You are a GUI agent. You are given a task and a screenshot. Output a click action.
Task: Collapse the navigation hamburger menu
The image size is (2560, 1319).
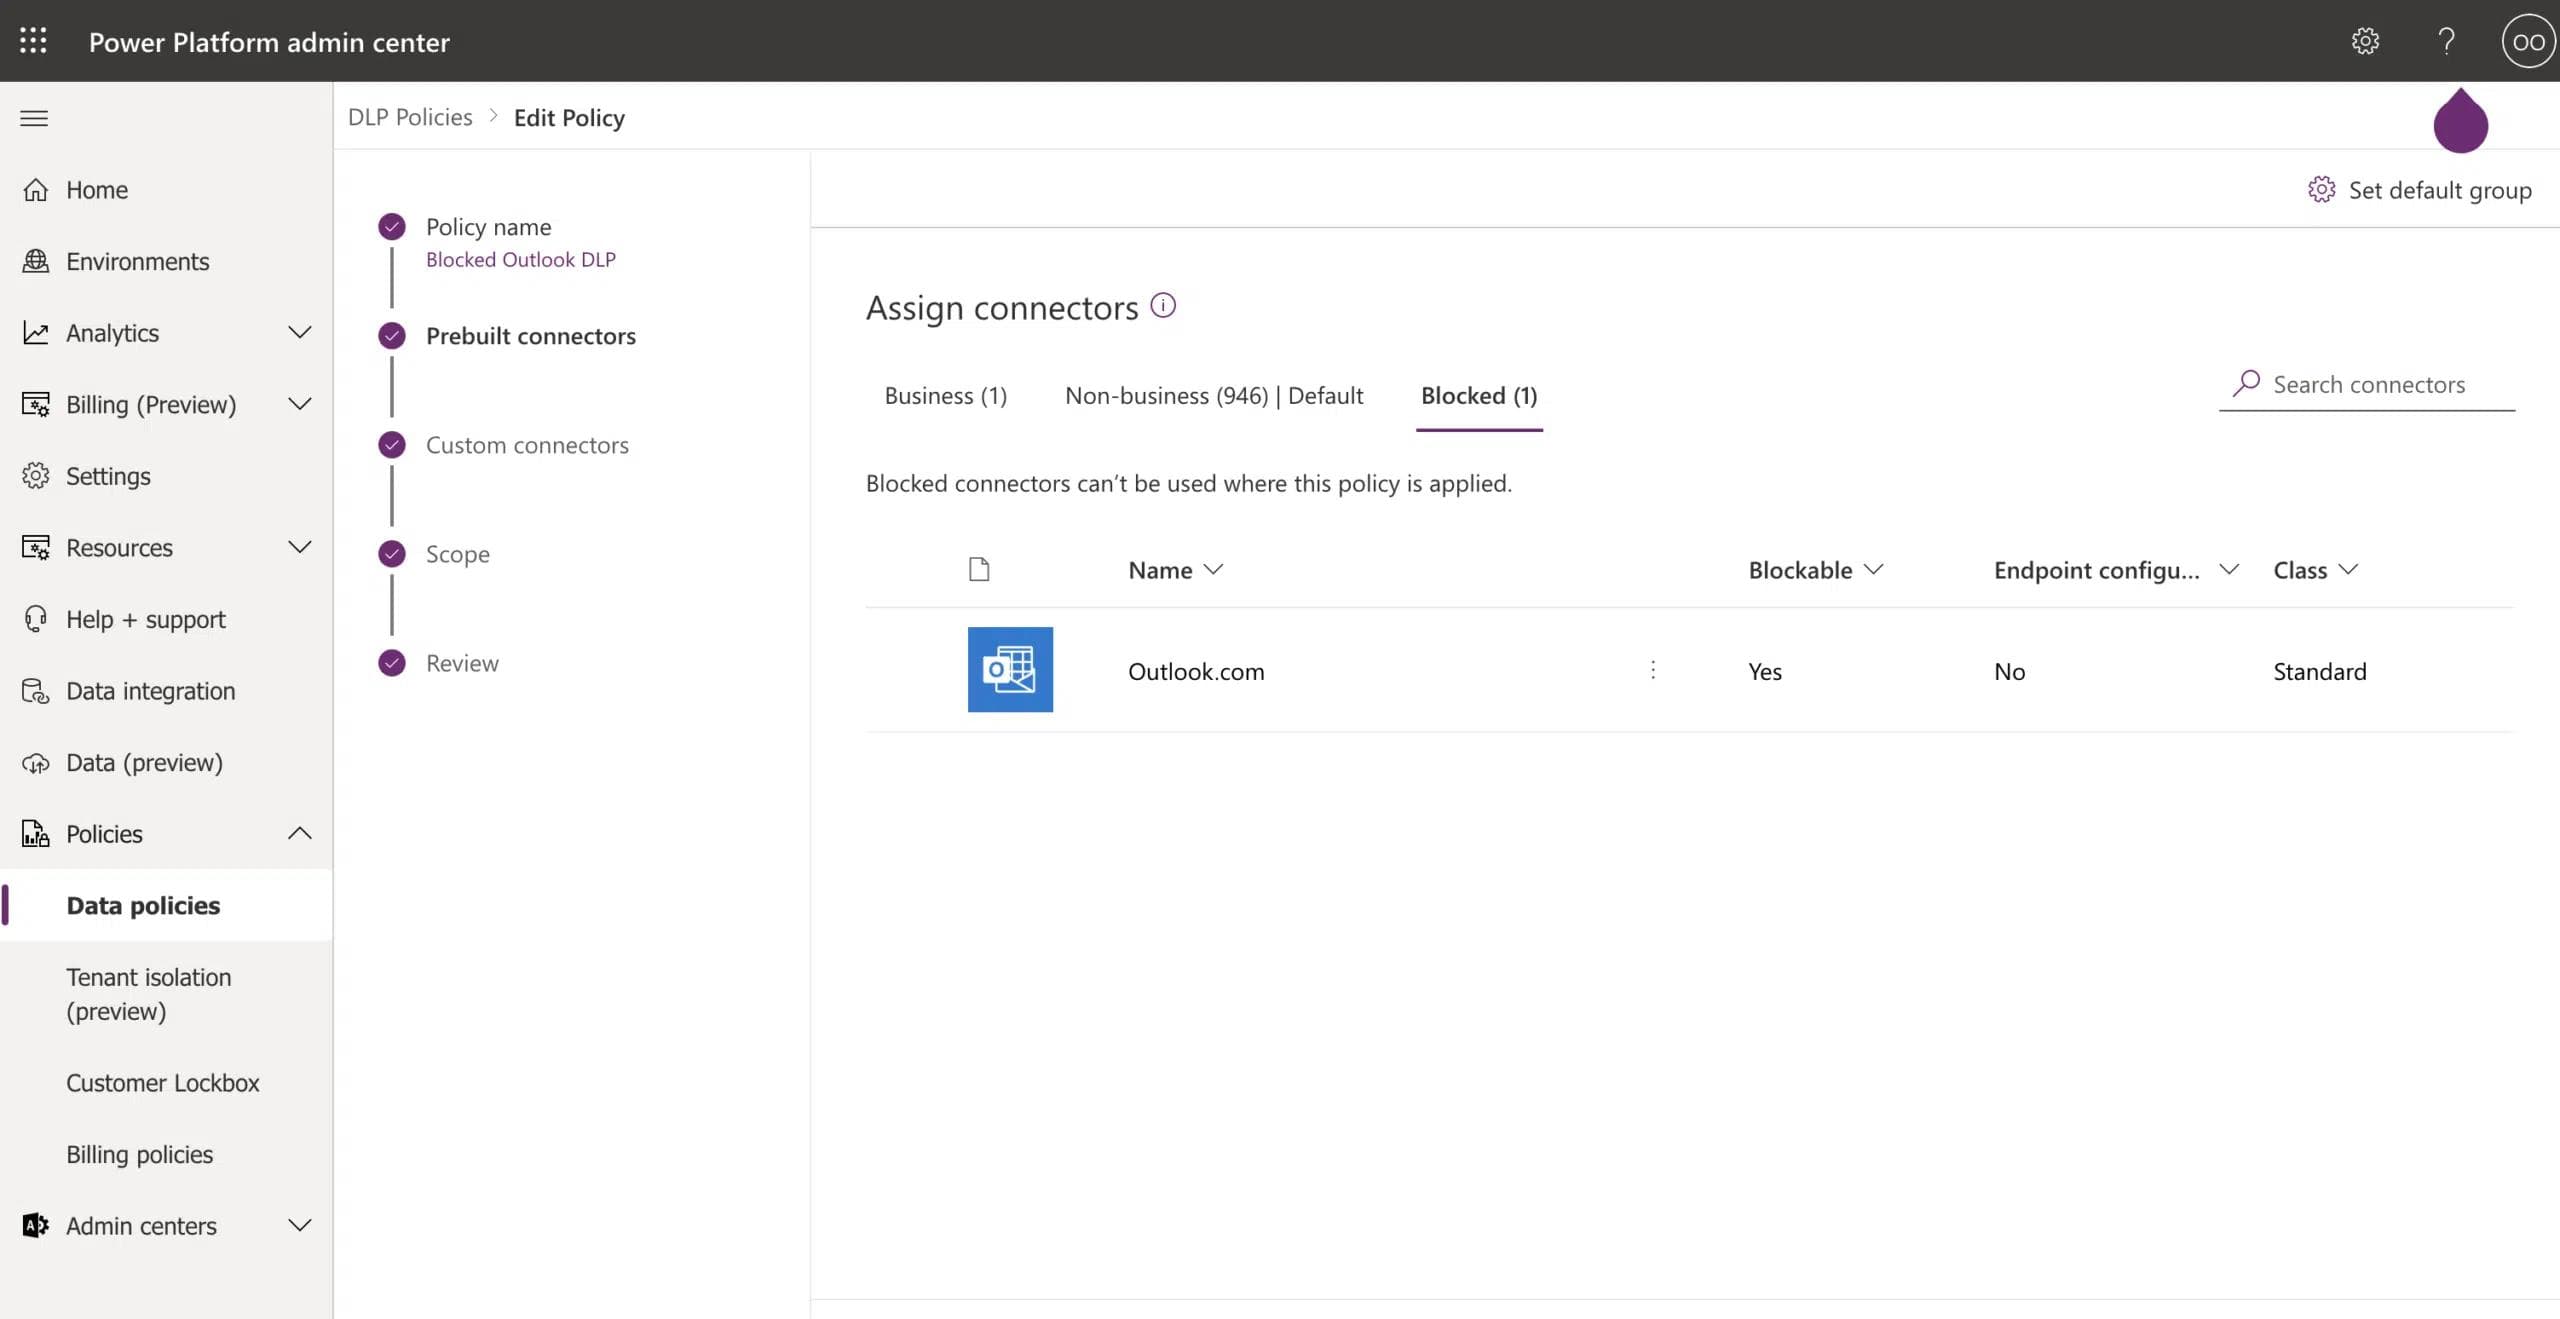pos(34,118)
